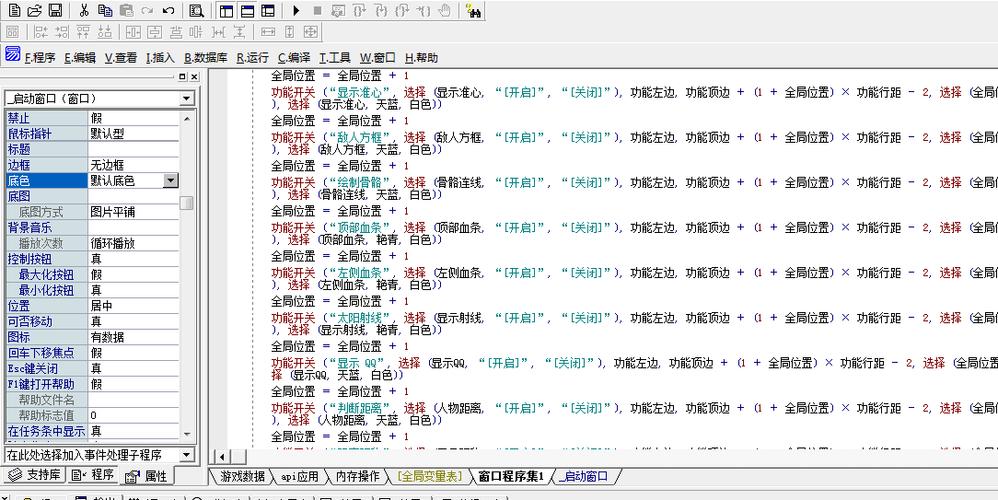This screenshot has height=500, width=998.
Task: Open the C.编译 menu
Action: tap(294, 58)
